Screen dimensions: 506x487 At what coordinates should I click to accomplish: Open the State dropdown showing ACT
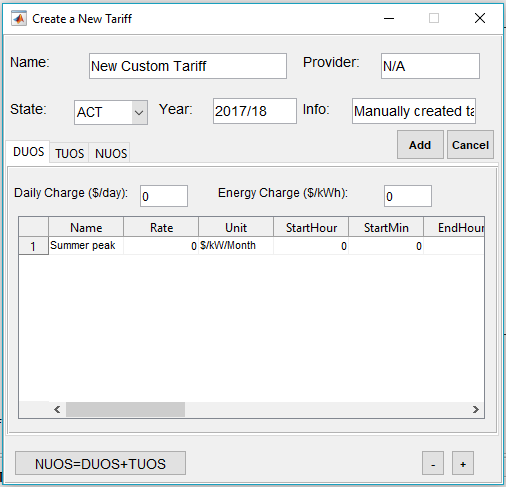[x=111, y=112]
